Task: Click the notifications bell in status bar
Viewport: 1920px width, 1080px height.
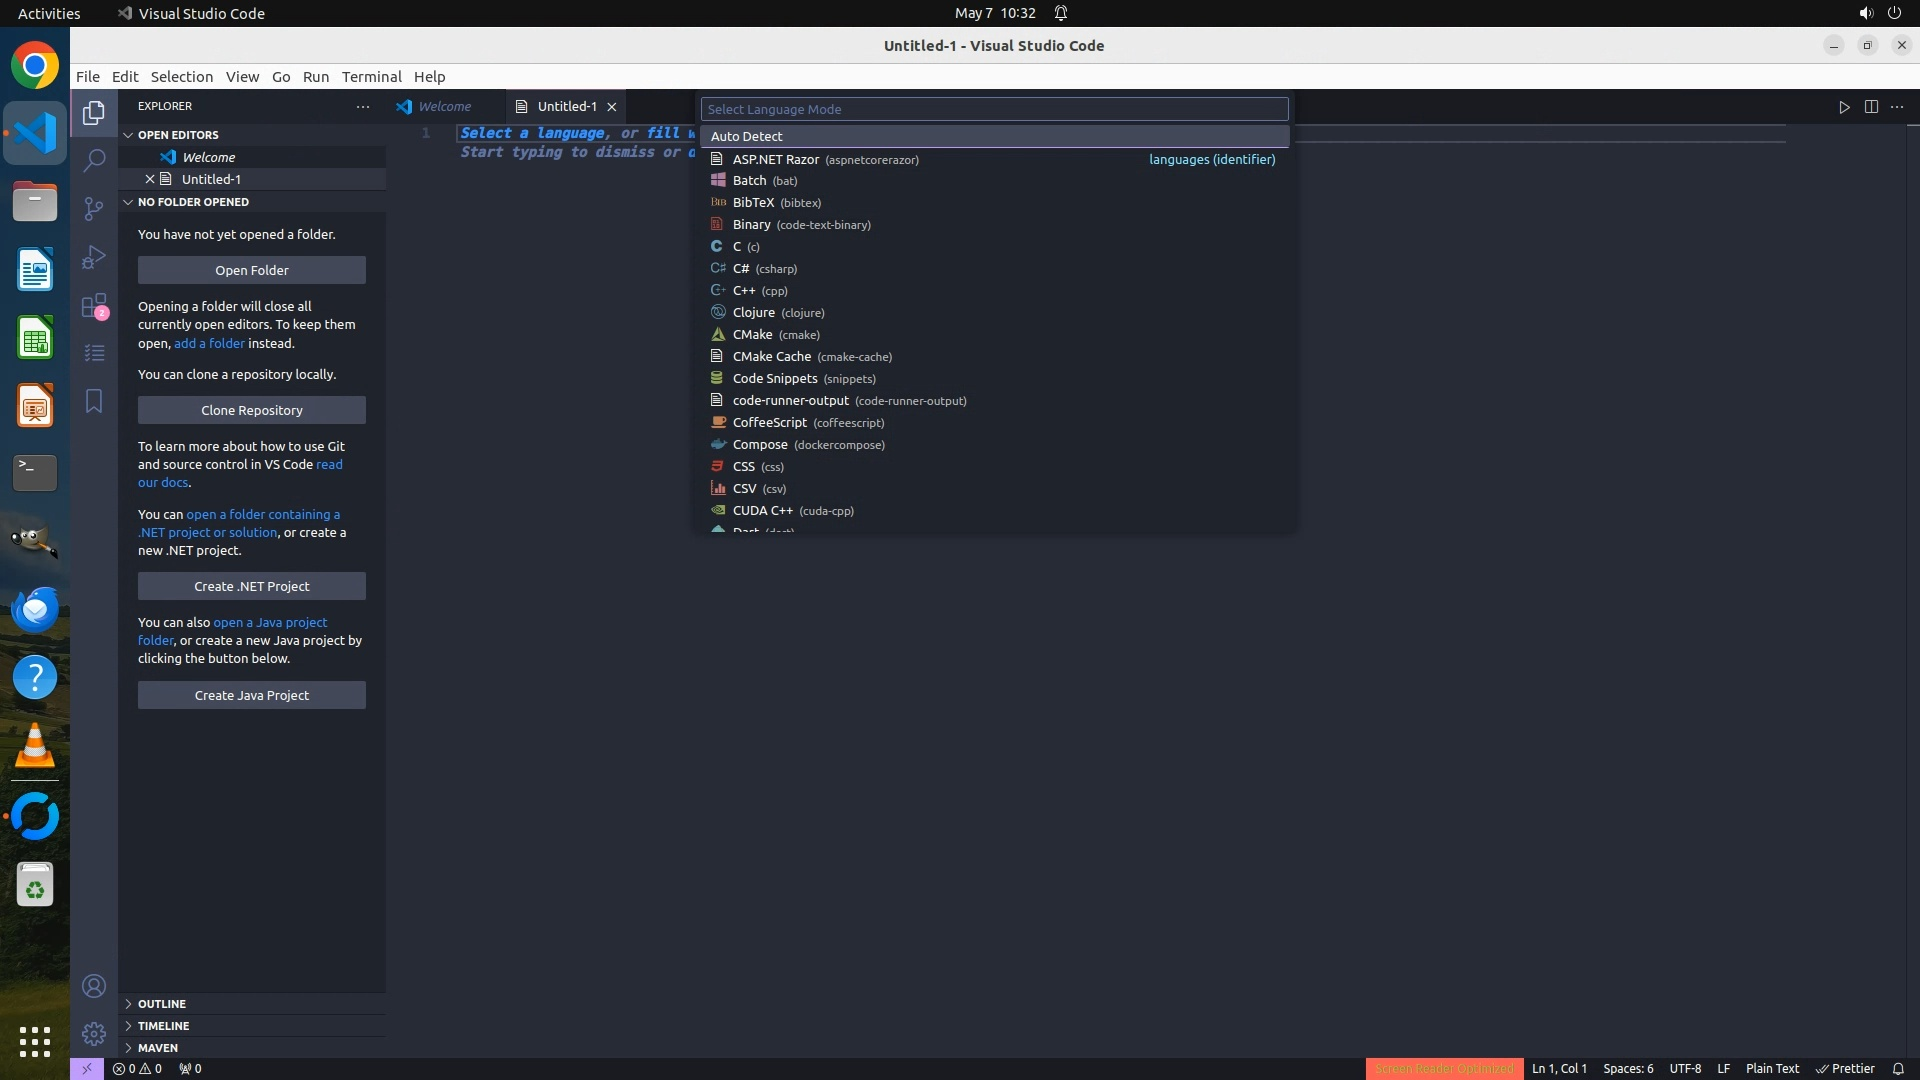Action: pyautogui.click(x=1898, y=1068)
